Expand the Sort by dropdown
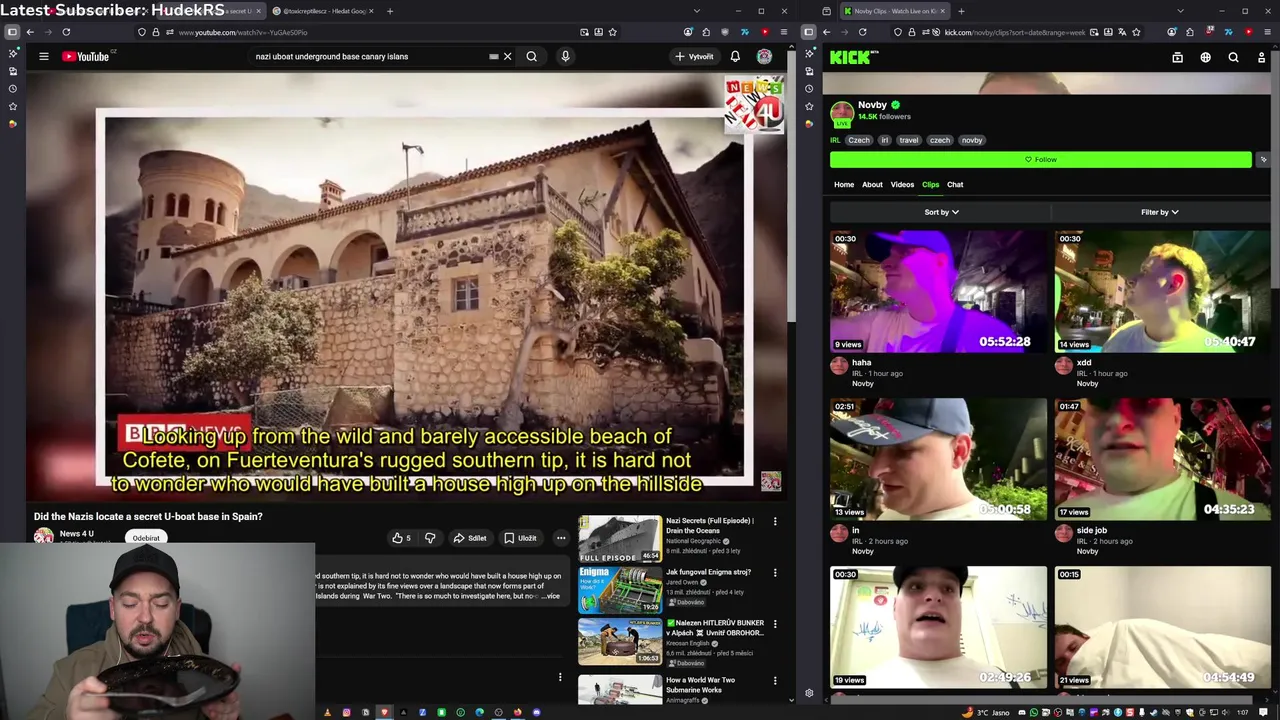Screen dimensions: 1280x720 (x=941, y=212)
